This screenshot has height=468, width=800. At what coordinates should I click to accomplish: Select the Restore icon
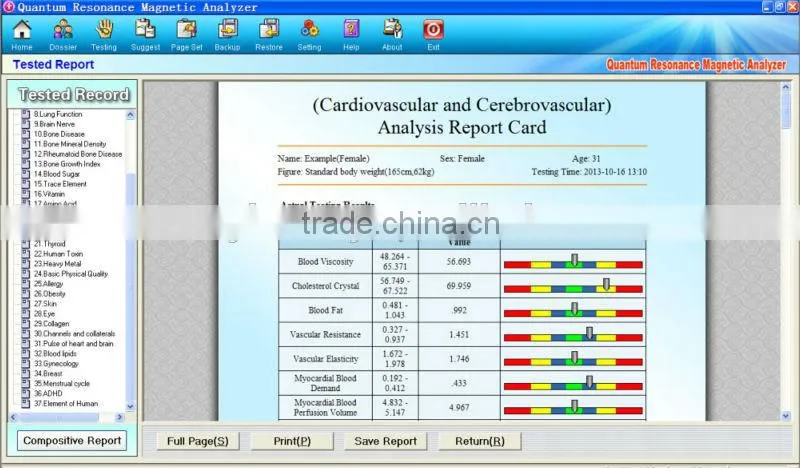pos(269,30)
